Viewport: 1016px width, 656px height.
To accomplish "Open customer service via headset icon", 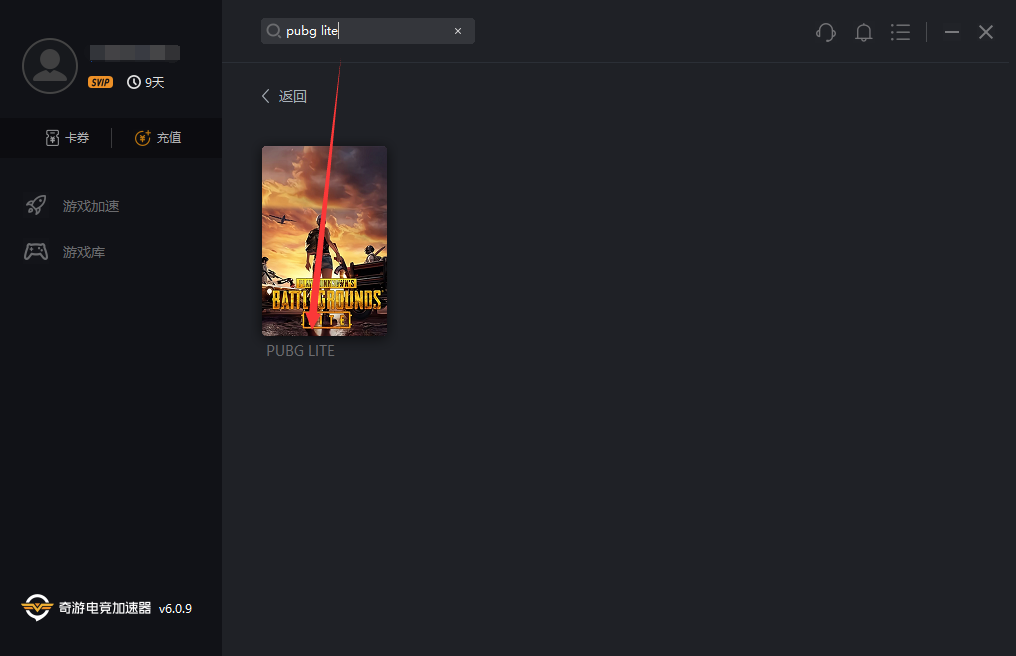I will pos(826,32).
